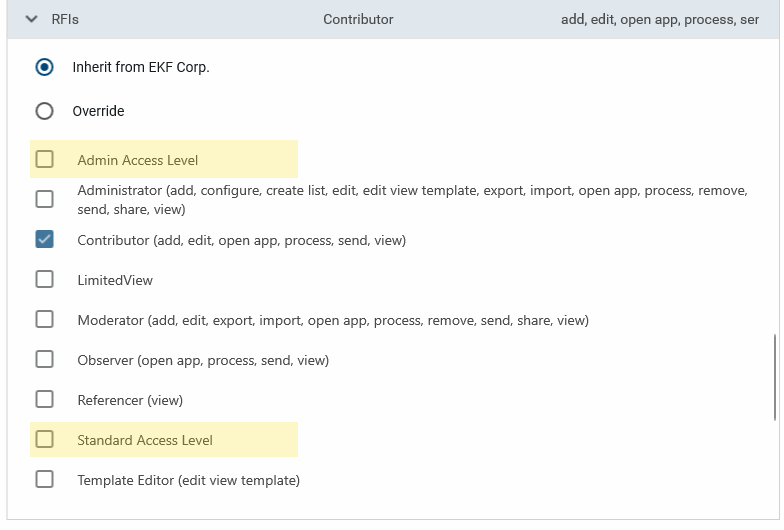Select the Inherit from EKF Corp. radio button
This screenshot has width=784, height=530.
point(44,68)
